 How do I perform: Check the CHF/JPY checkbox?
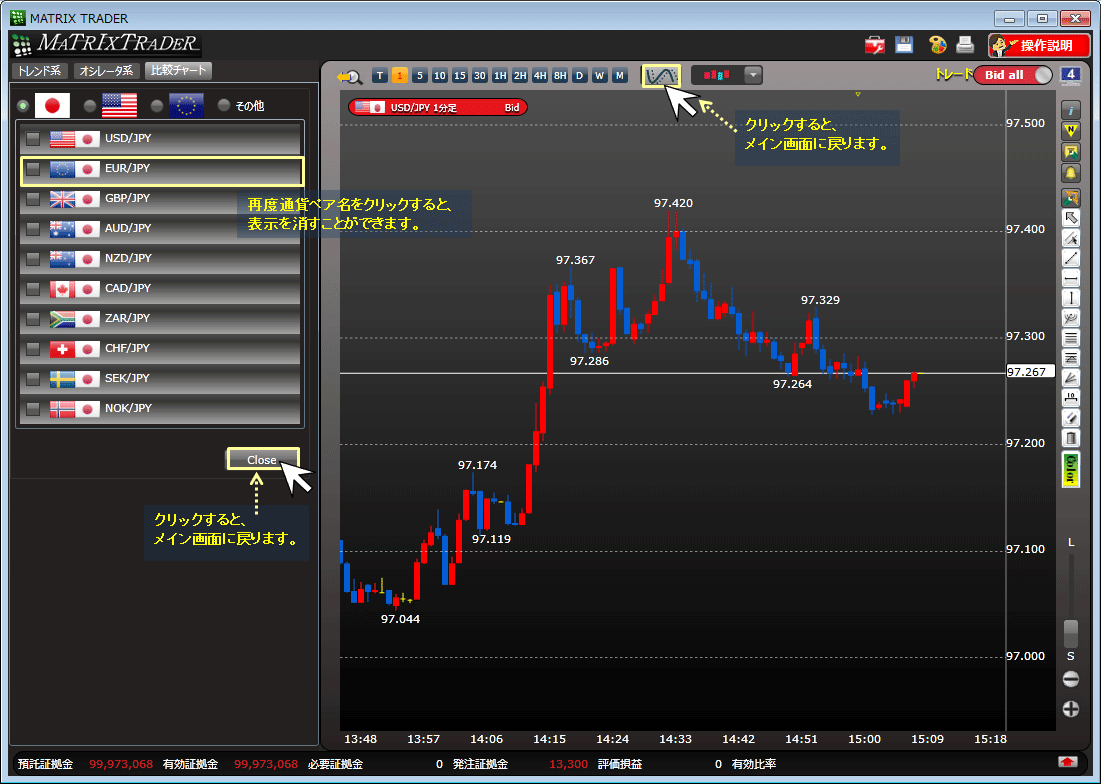tap(33, 349)
